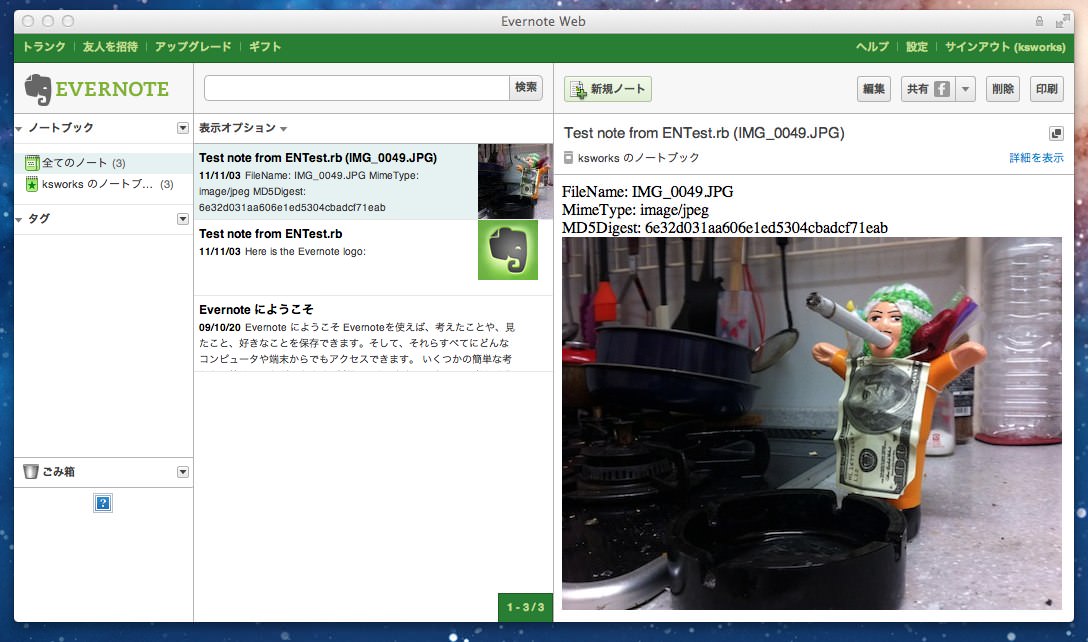This screenshot has width=1088, height=642.
Task: Open the 共有 share dropdown arrow
Action: [x=965, y=89]
